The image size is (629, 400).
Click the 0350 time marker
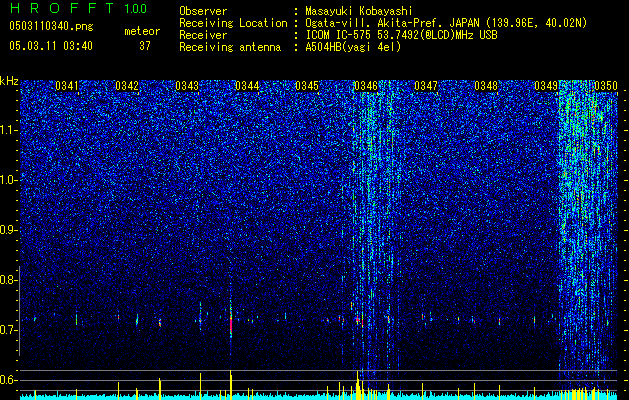click(x=606, y=86)
